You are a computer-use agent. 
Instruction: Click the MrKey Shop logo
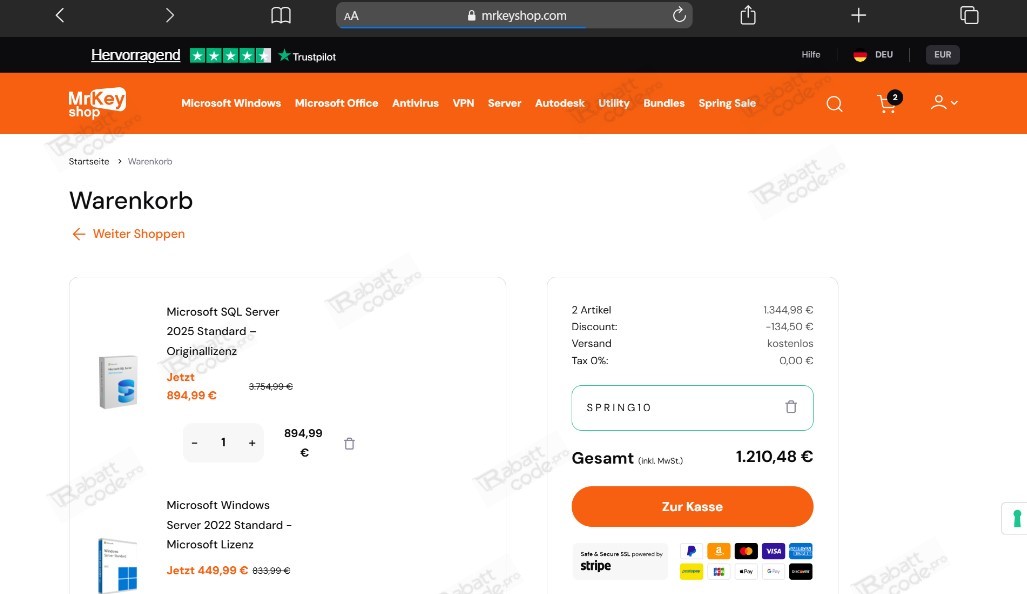(96, 103)
